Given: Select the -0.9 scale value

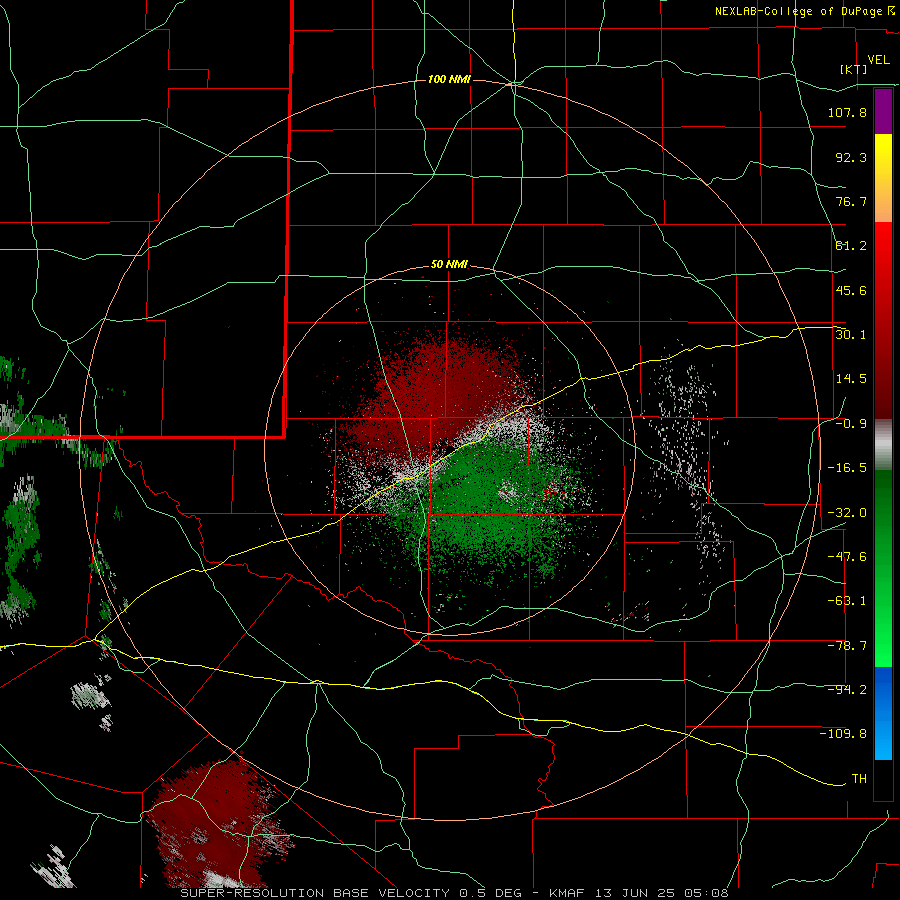Looking at the screenshot, I should (x=851, y=424).
